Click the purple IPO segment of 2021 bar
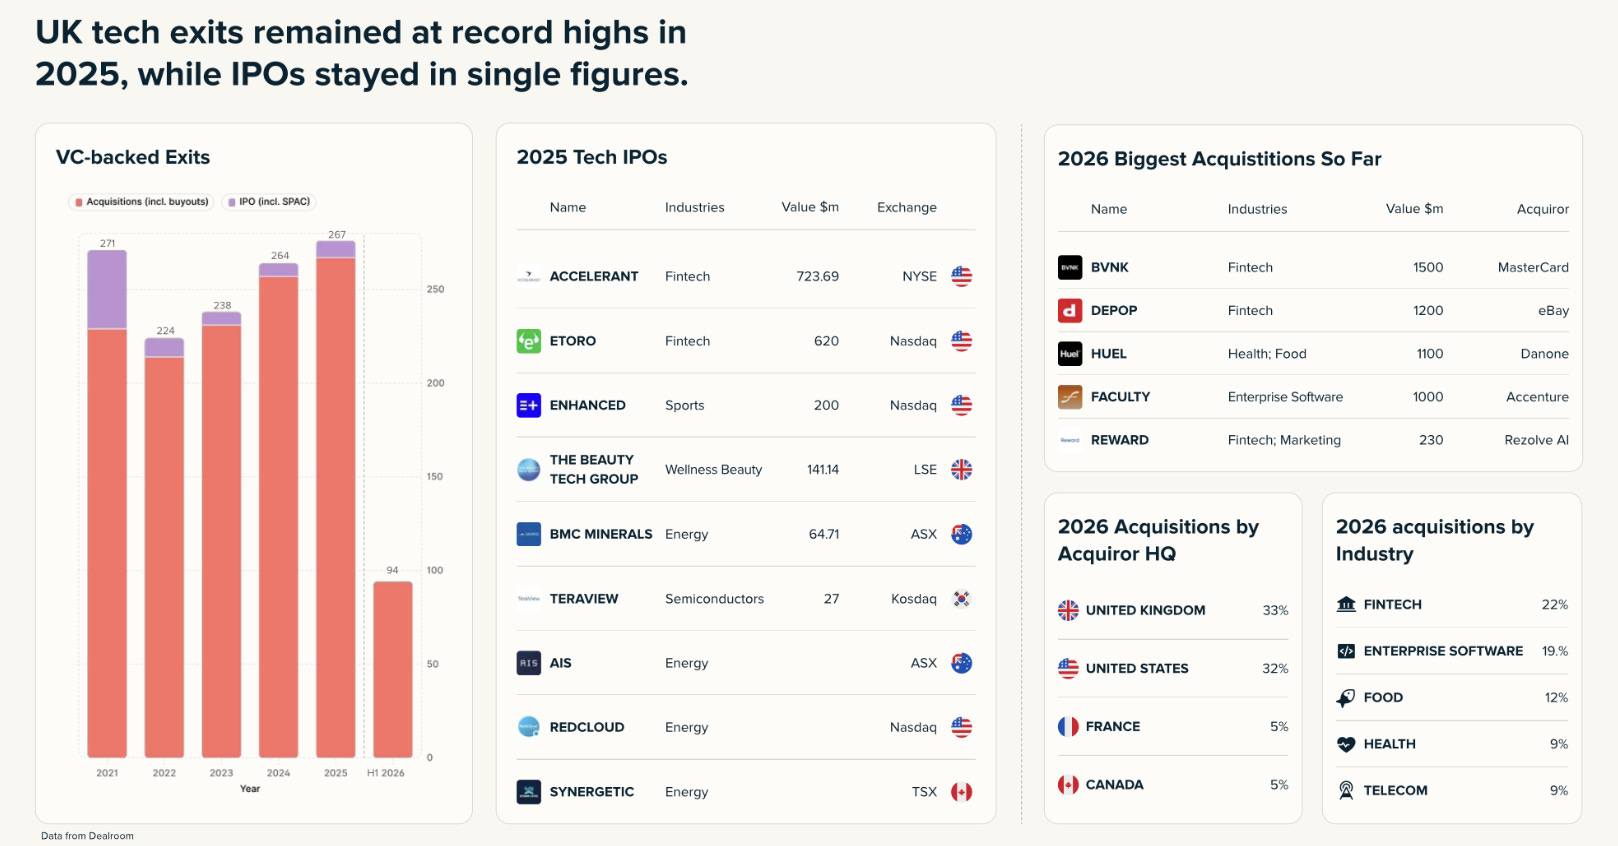Screen dimensions: 1618x846 tap(107, 289)
